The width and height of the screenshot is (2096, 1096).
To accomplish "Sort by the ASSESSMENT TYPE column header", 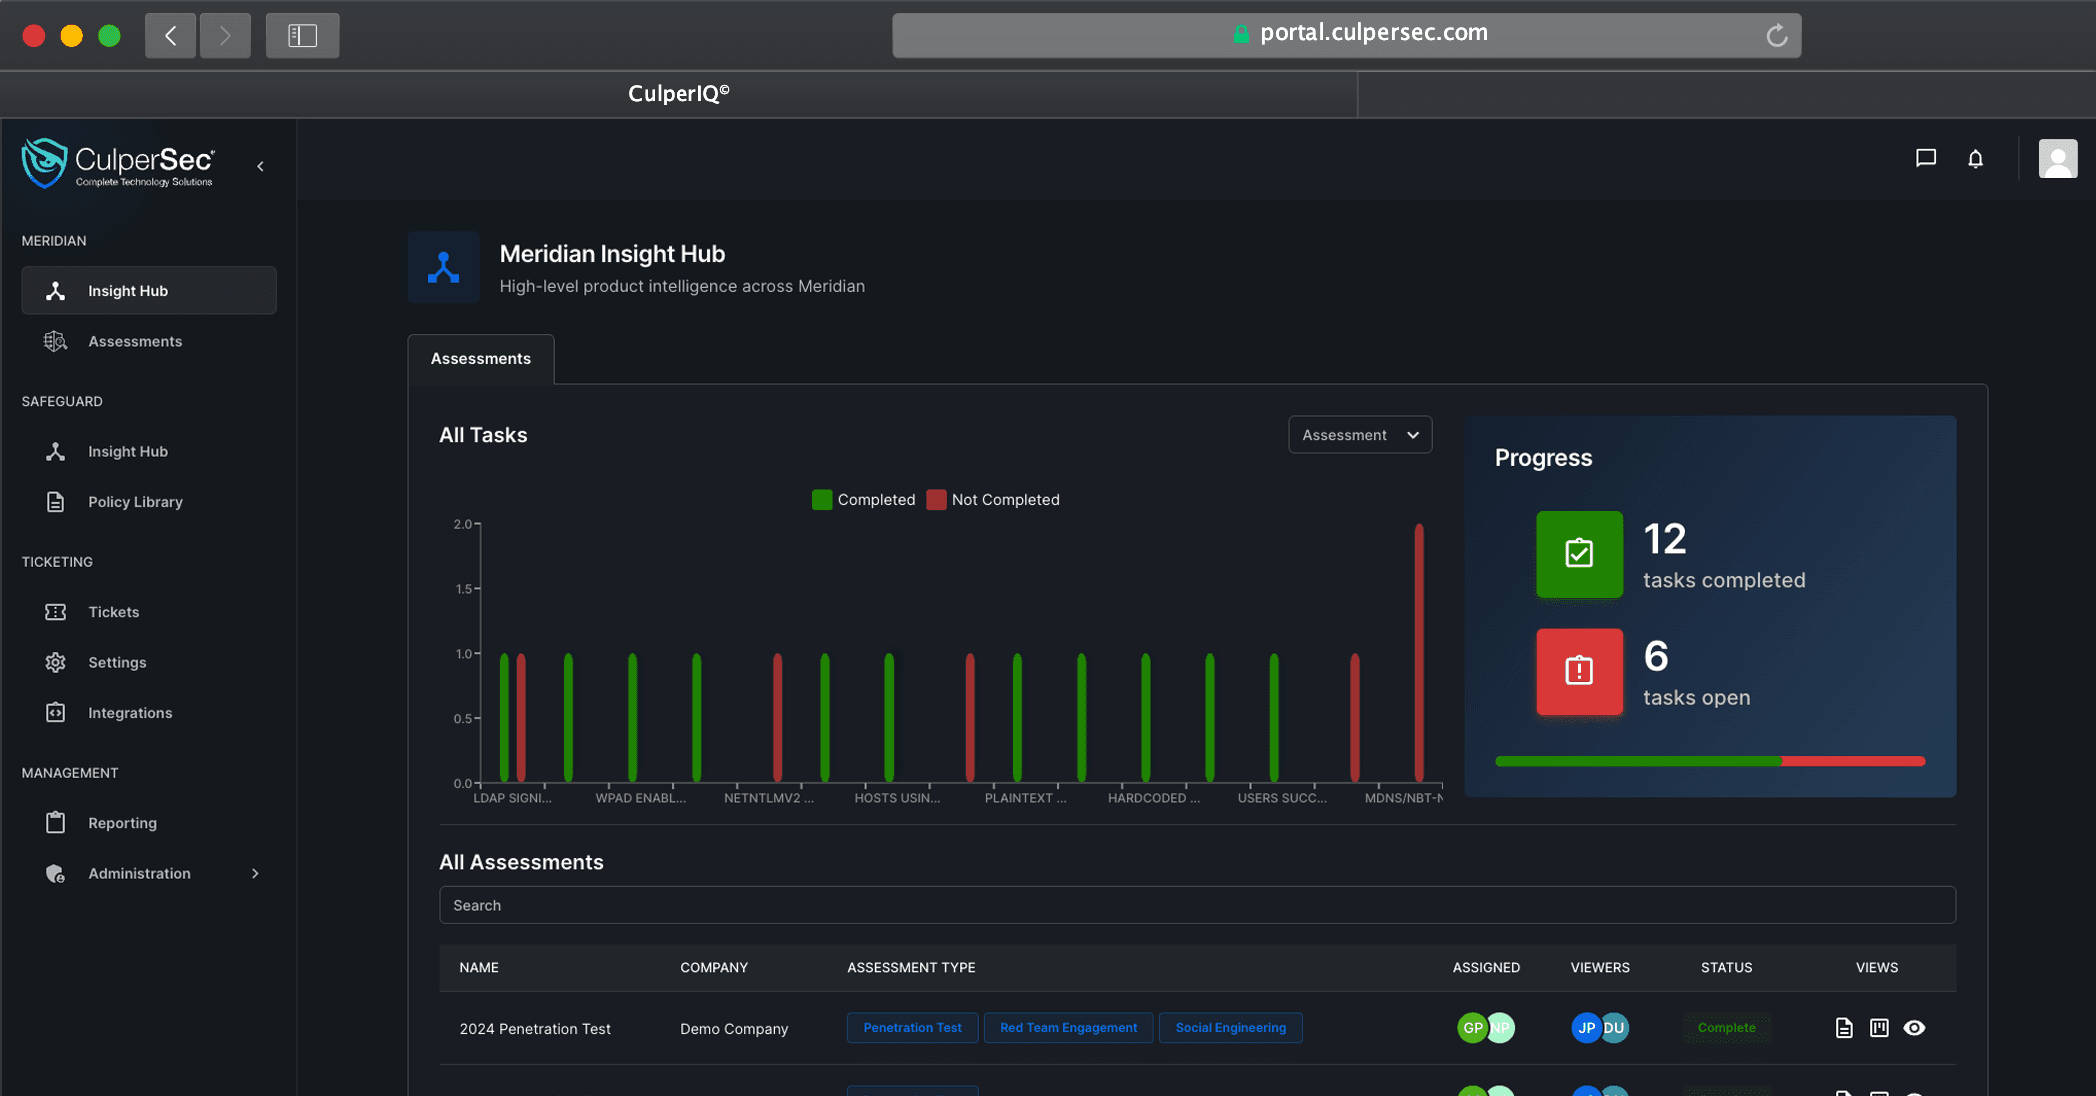I will coord(911,968).
